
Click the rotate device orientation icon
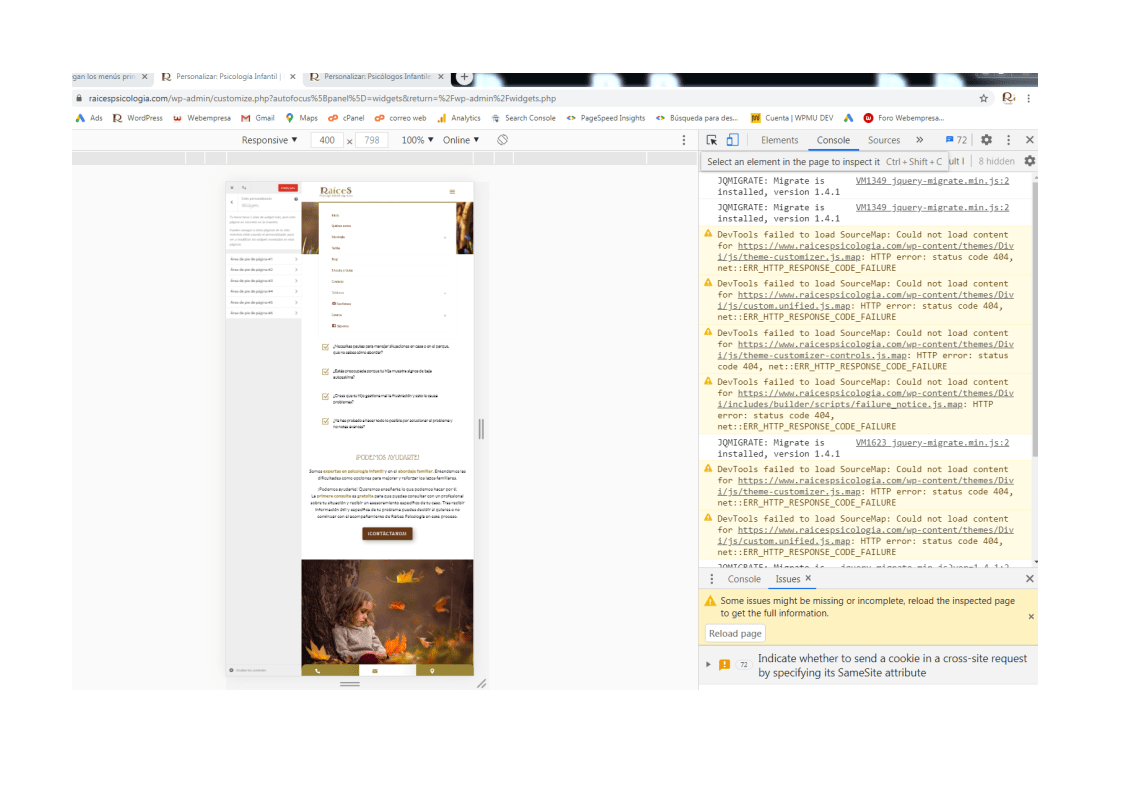point(502,140)
